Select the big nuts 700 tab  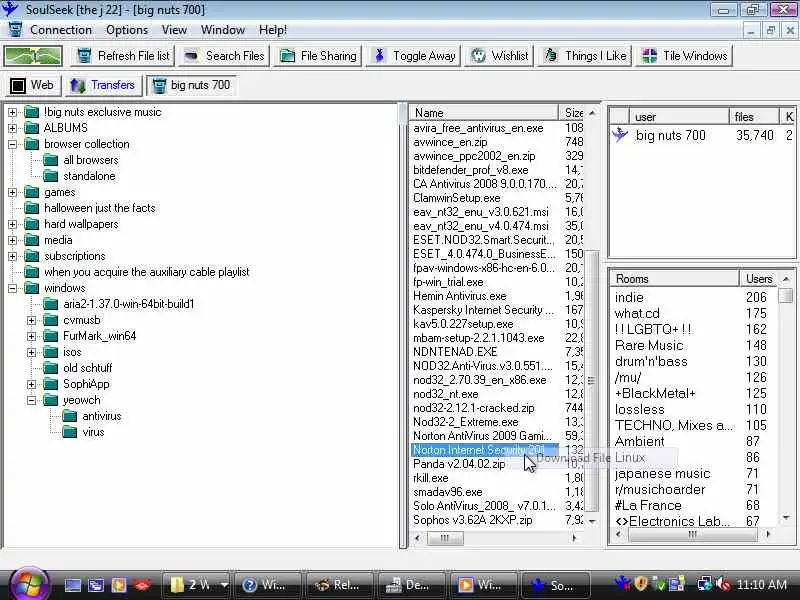(193, 85)
